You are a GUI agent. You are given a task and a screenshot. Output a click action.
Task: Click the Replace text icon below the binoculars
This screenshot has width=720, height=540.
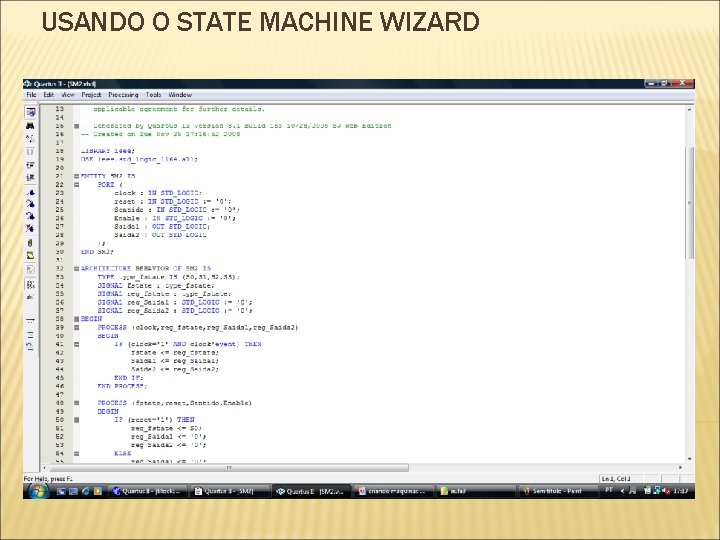pos(30,139)
